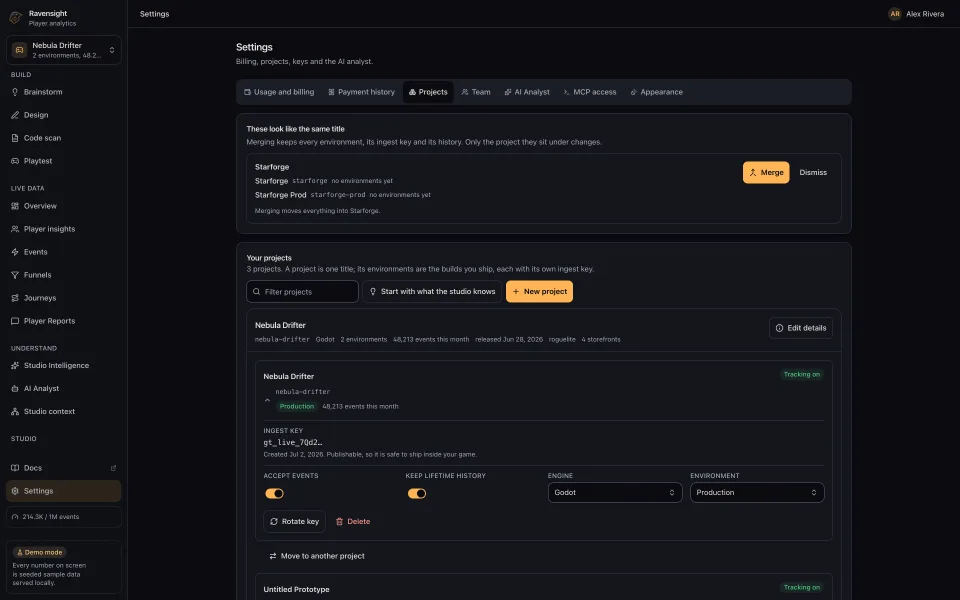Click the Overview dashboard icon
960x600 pixels.
[15, 206]
